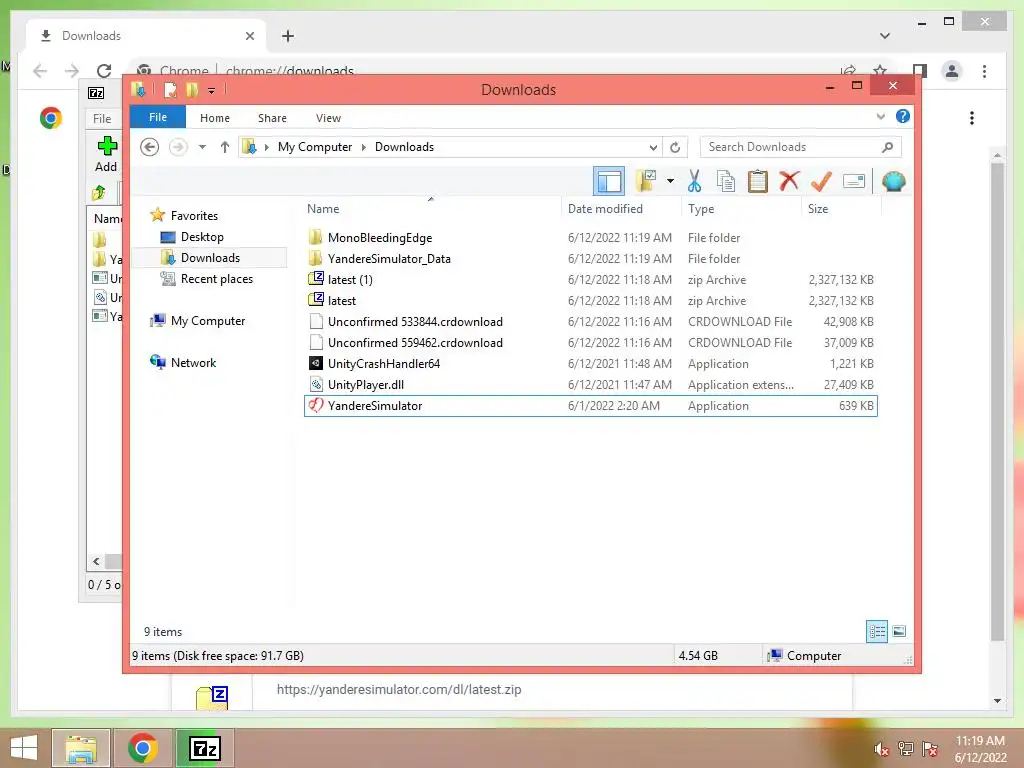Go back in Explorer history
The width and height of the screenshot is (1024, 768).
coord(150,147)
